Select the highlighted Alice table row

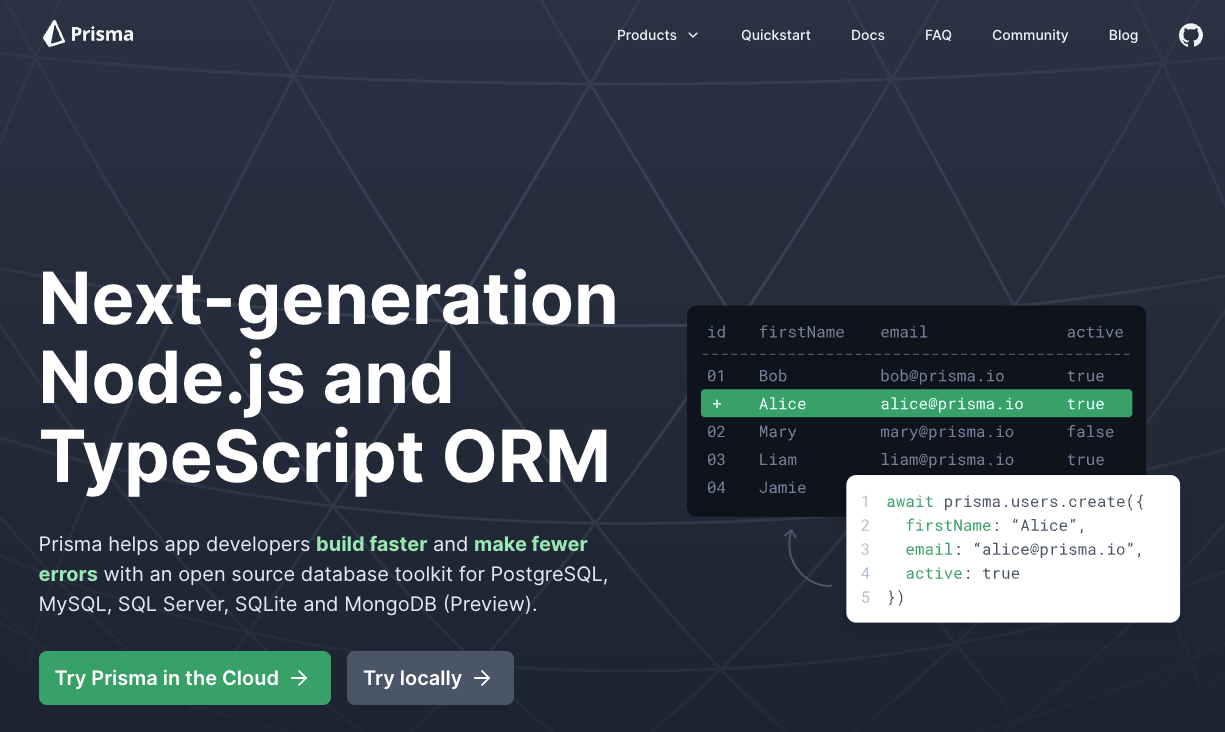pyautogui.click(x=916, y=404)
